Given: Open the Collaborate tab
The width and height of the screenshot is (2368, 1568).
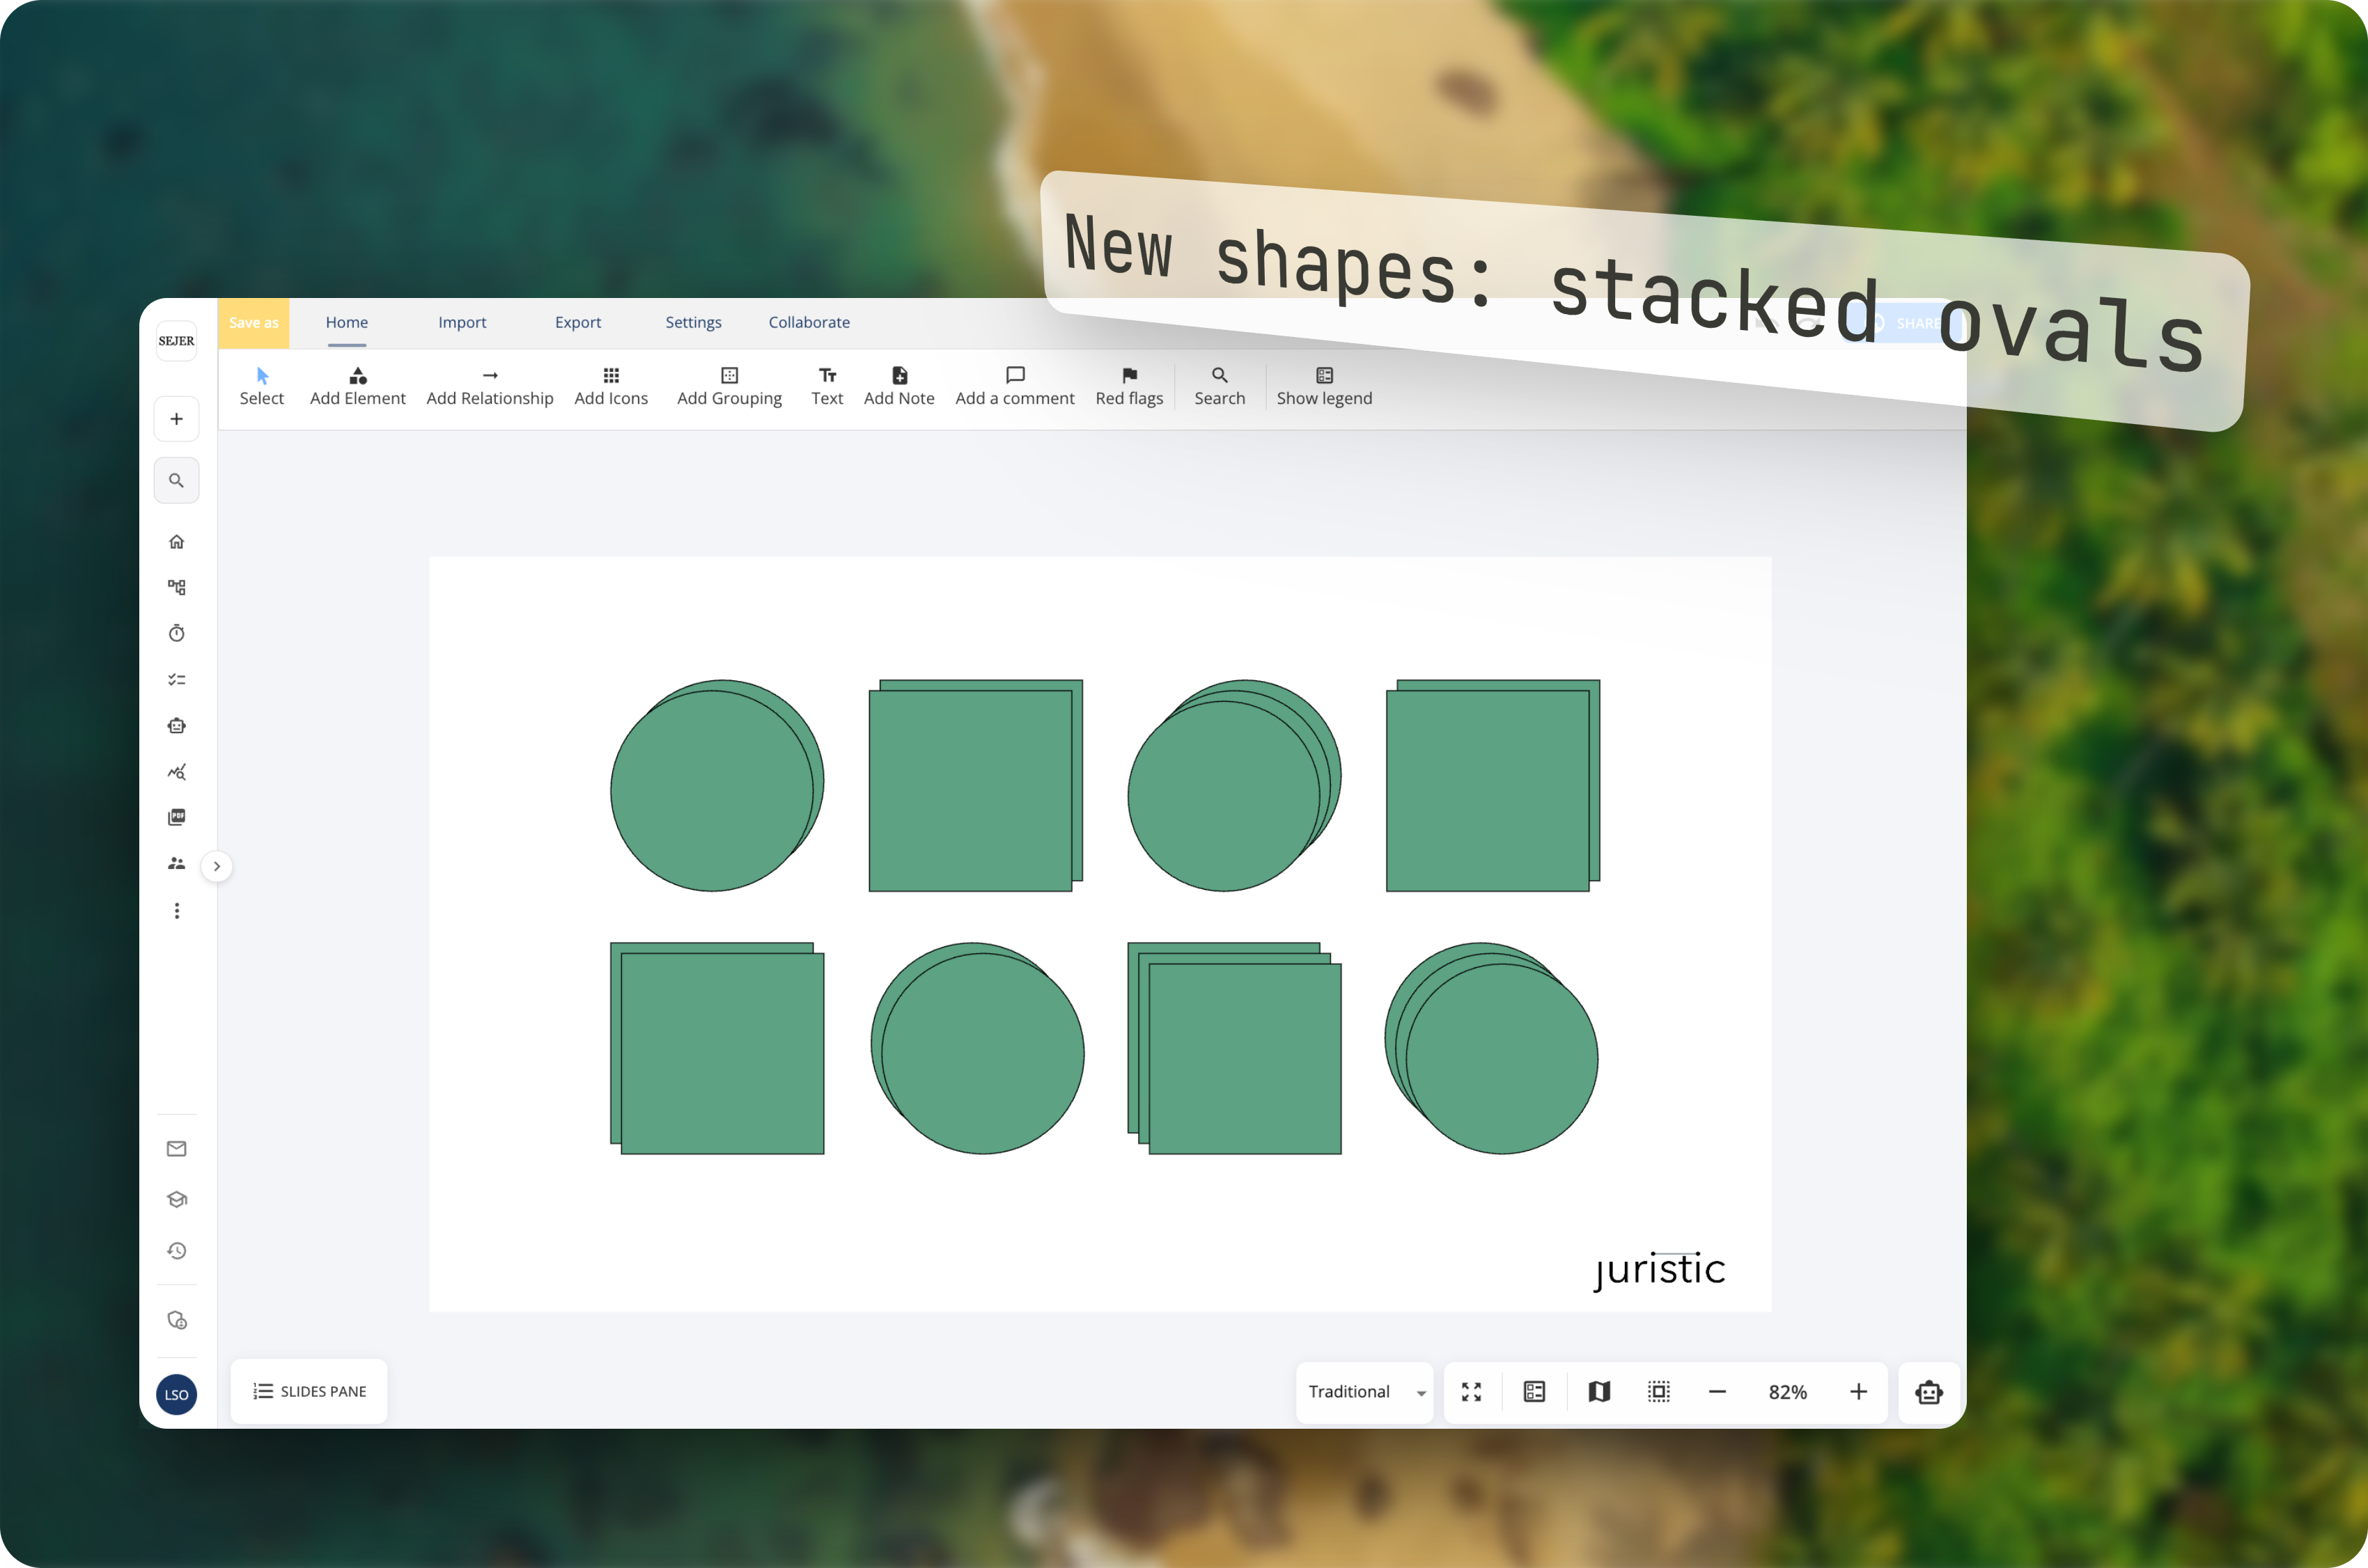Looking at the screenshot, I should (x=809, y=322).
